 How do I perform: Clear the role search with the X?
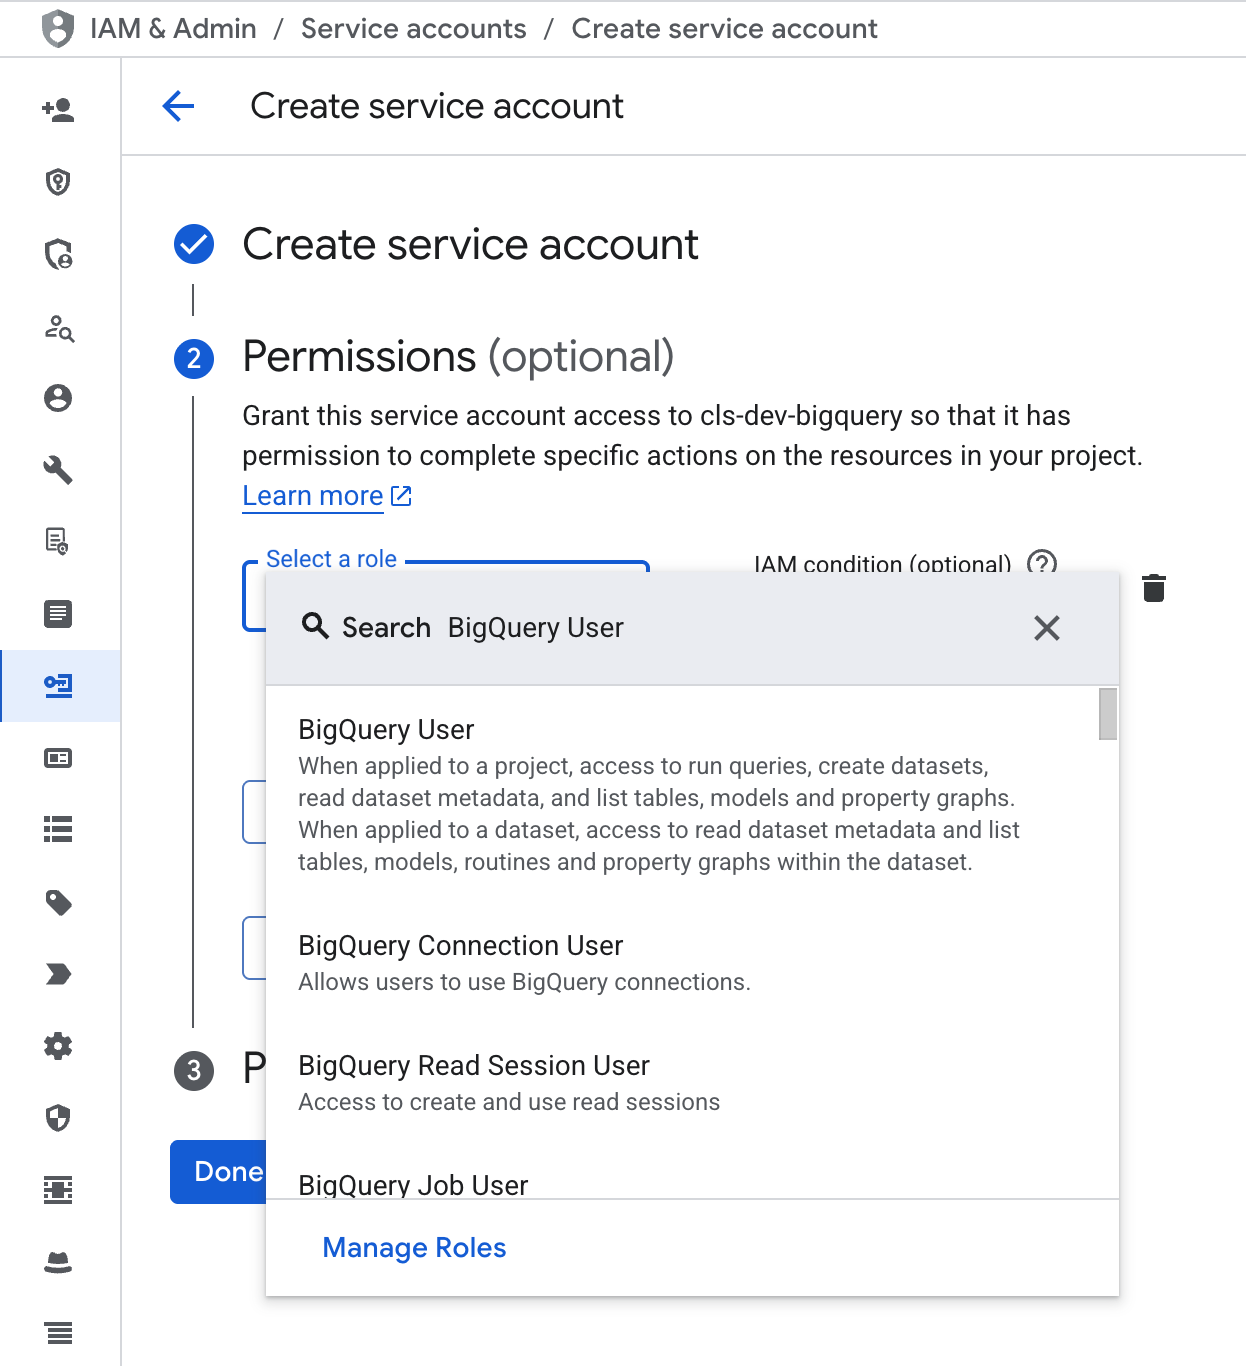point(1047,629)
